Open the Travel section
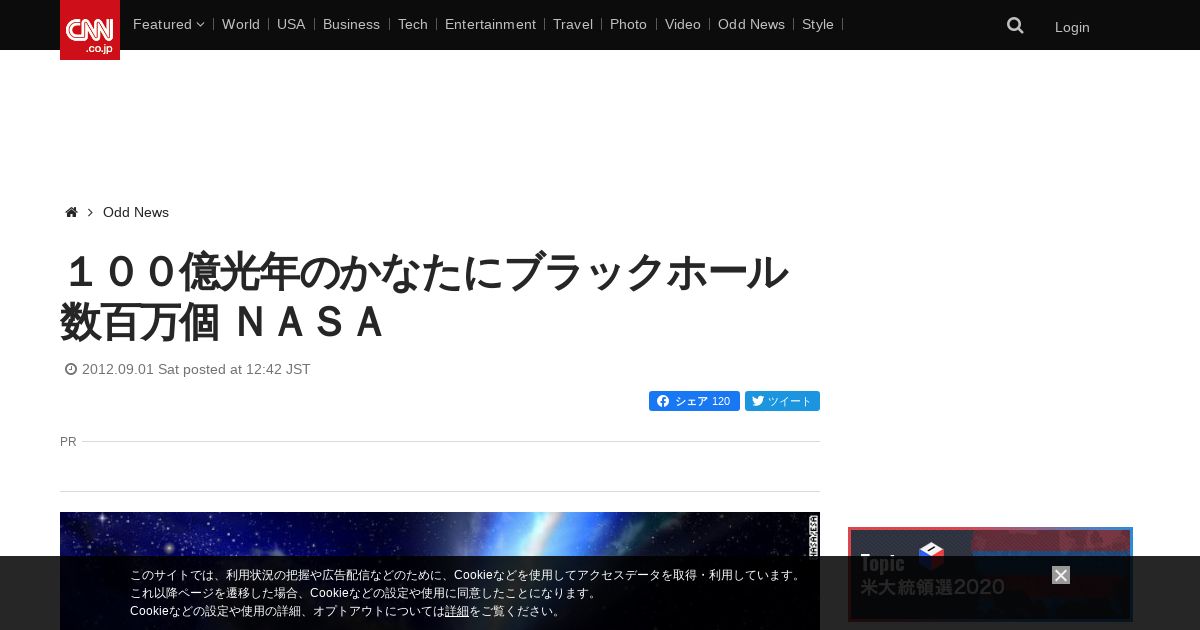This screenshot has width=1200, height=630. pos(573,24)
